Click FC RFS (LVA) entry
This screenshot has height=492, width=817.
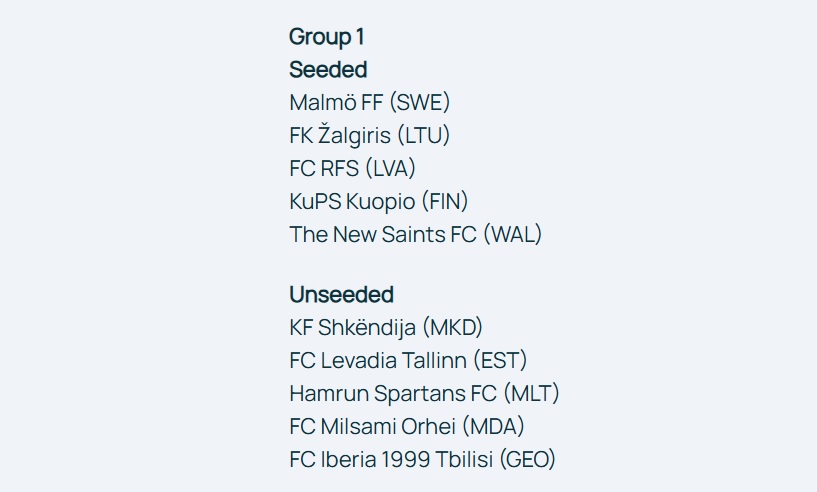coord(352,169)
